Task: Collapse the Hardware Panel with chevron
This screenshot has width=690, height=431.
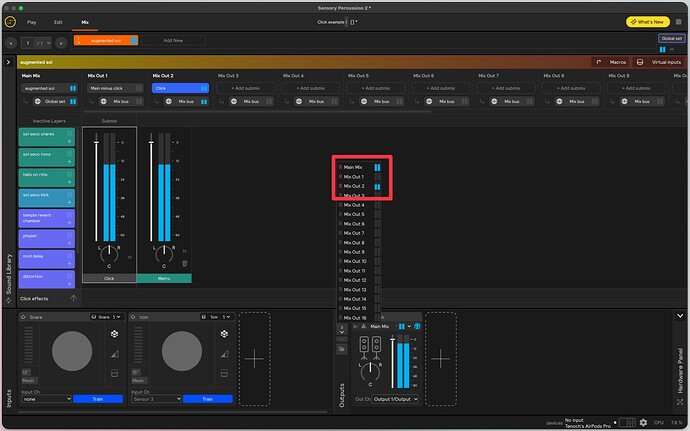Action: (680, 316)
